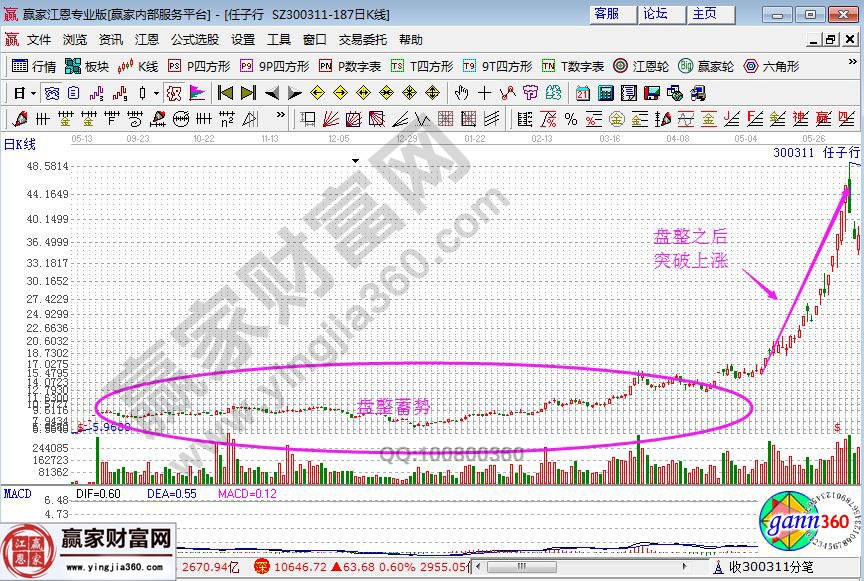Open the 行情 market quotes view
The width and height of the screenshot is (864, 581).
[x=33, y=66]
